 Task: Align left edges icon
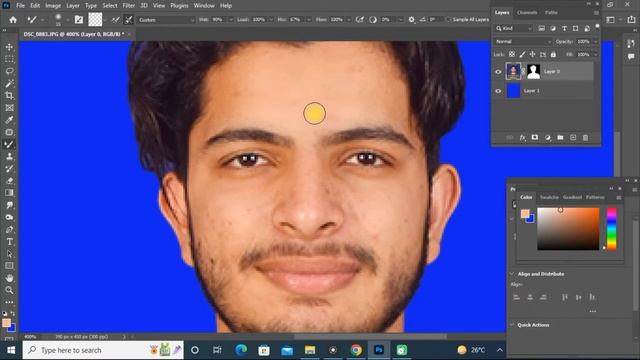[517, 297]
